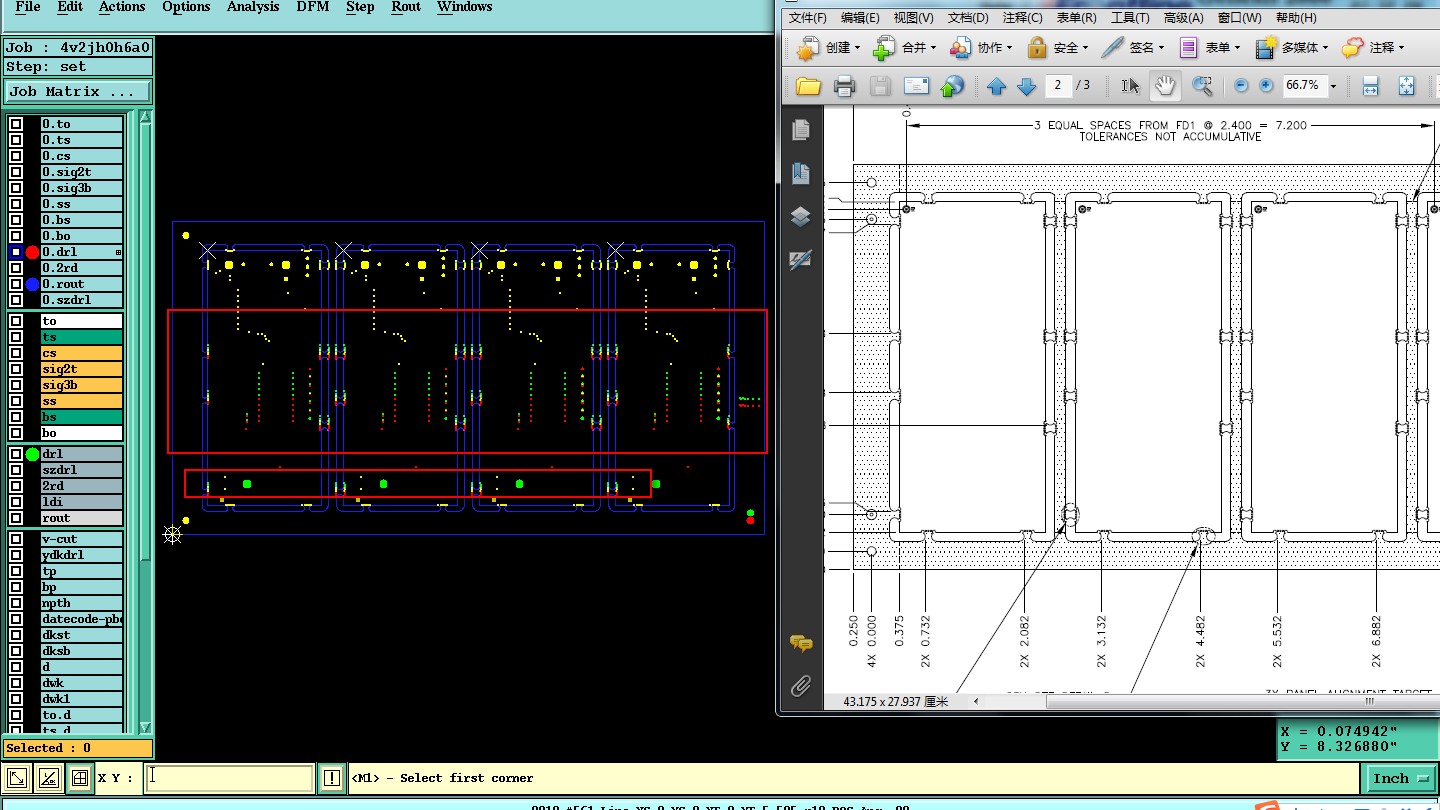1440x810 pixels.
Task: Open the Layers panel in PDF sidebar
Action: coord(800,217)
